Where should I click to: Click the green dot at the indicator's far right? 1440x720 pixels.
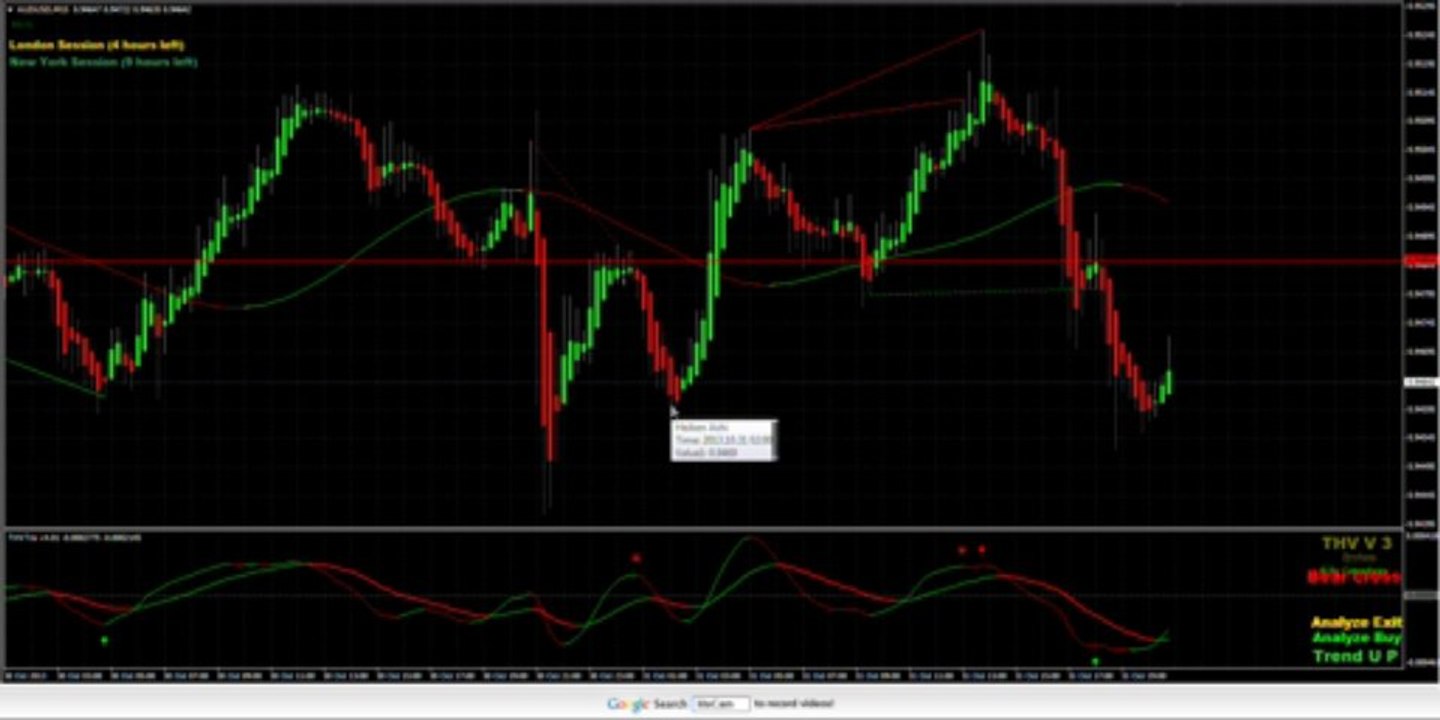pos(1095,661)
